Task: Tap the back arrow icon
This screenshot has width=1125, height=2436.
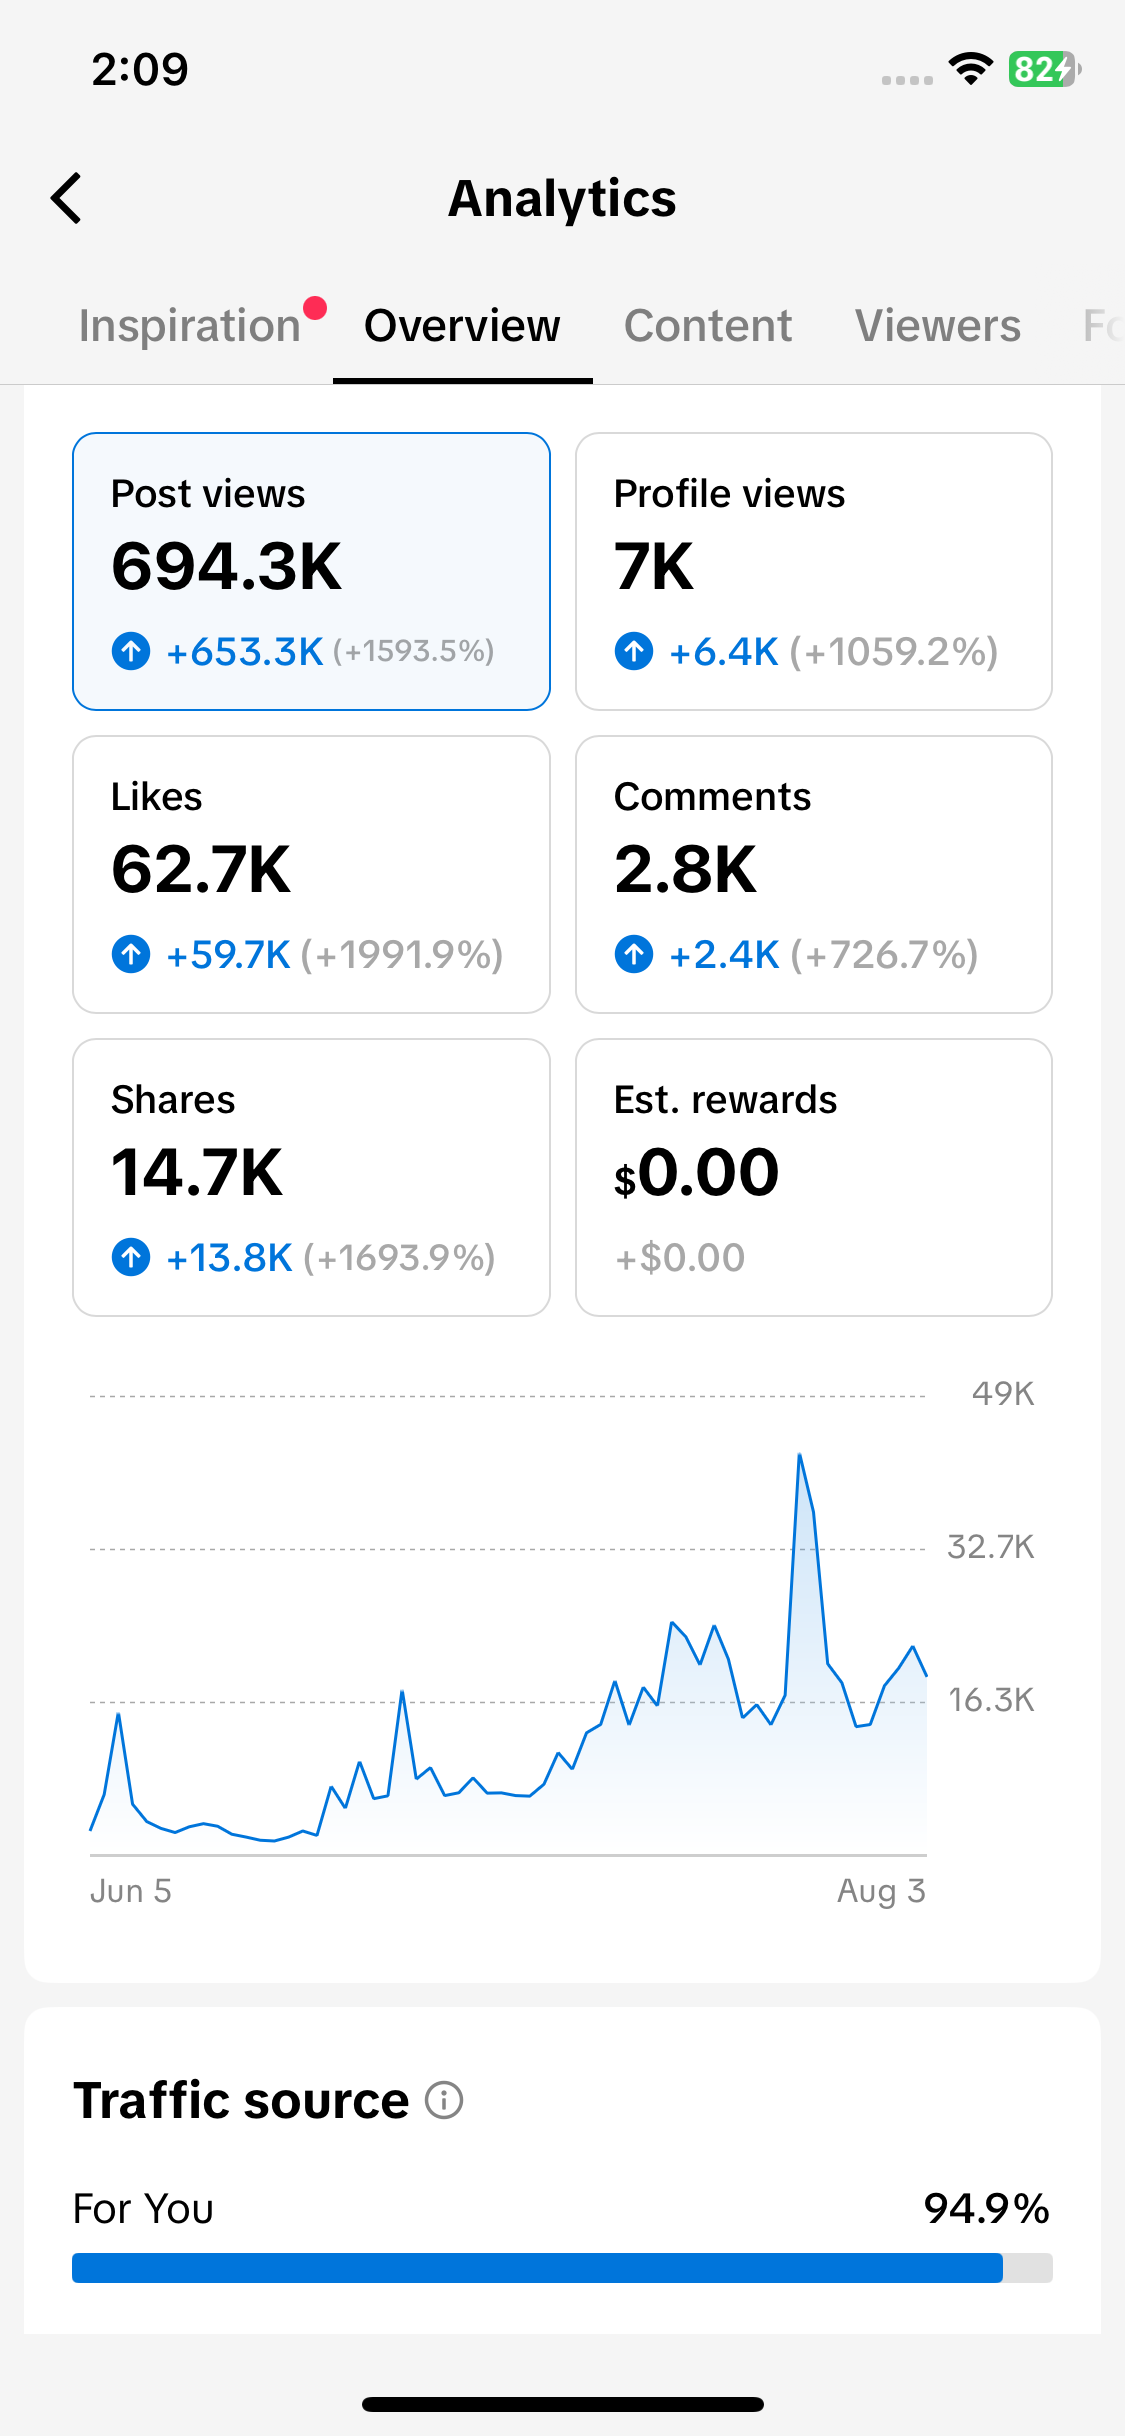Action: 66,198
